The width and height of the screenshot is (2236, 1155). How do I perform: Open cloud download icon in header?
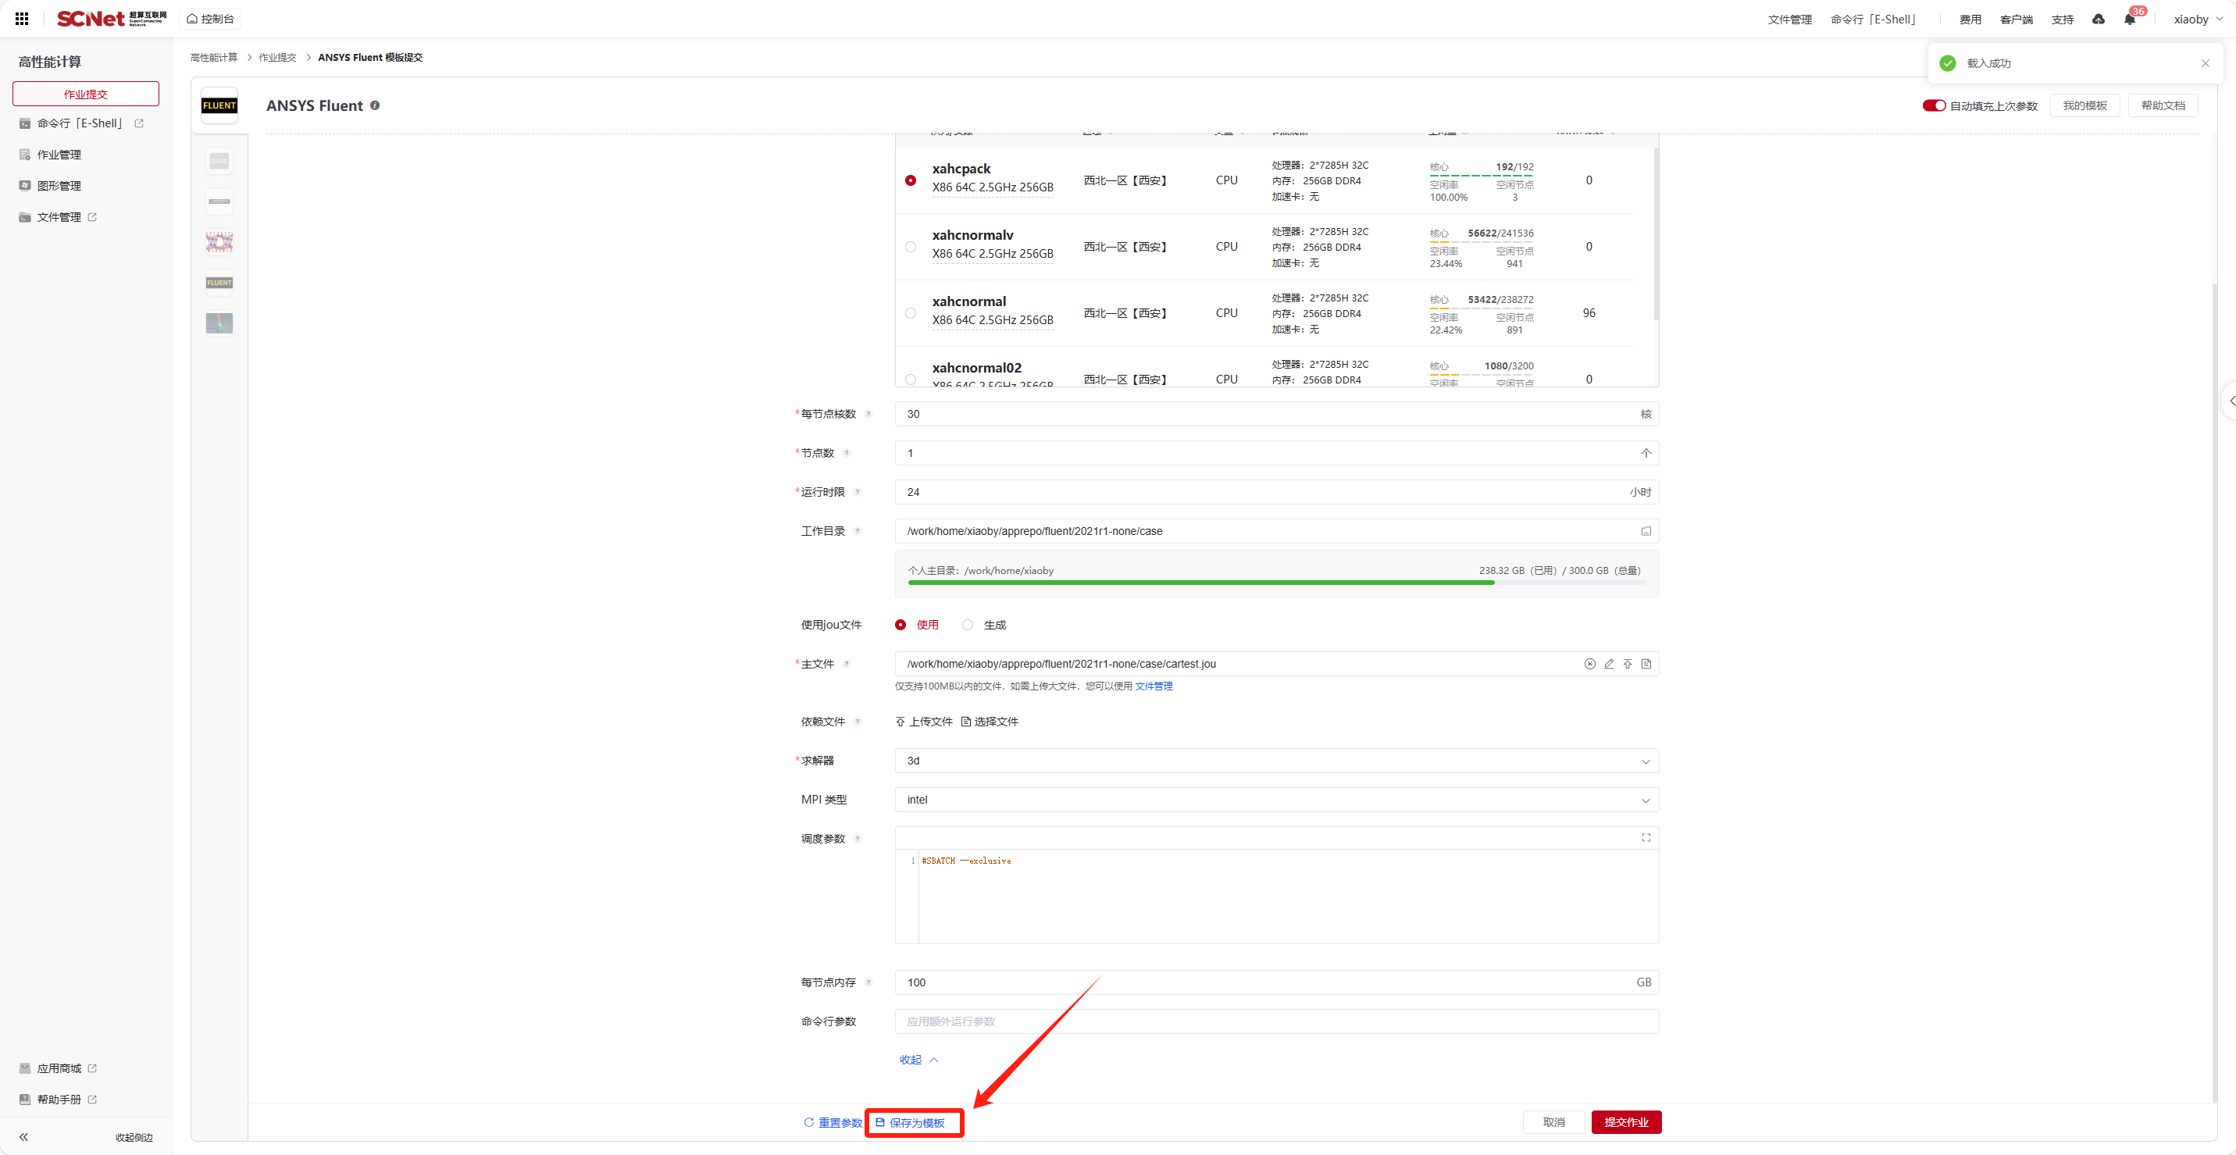[x=2098, y=19]
